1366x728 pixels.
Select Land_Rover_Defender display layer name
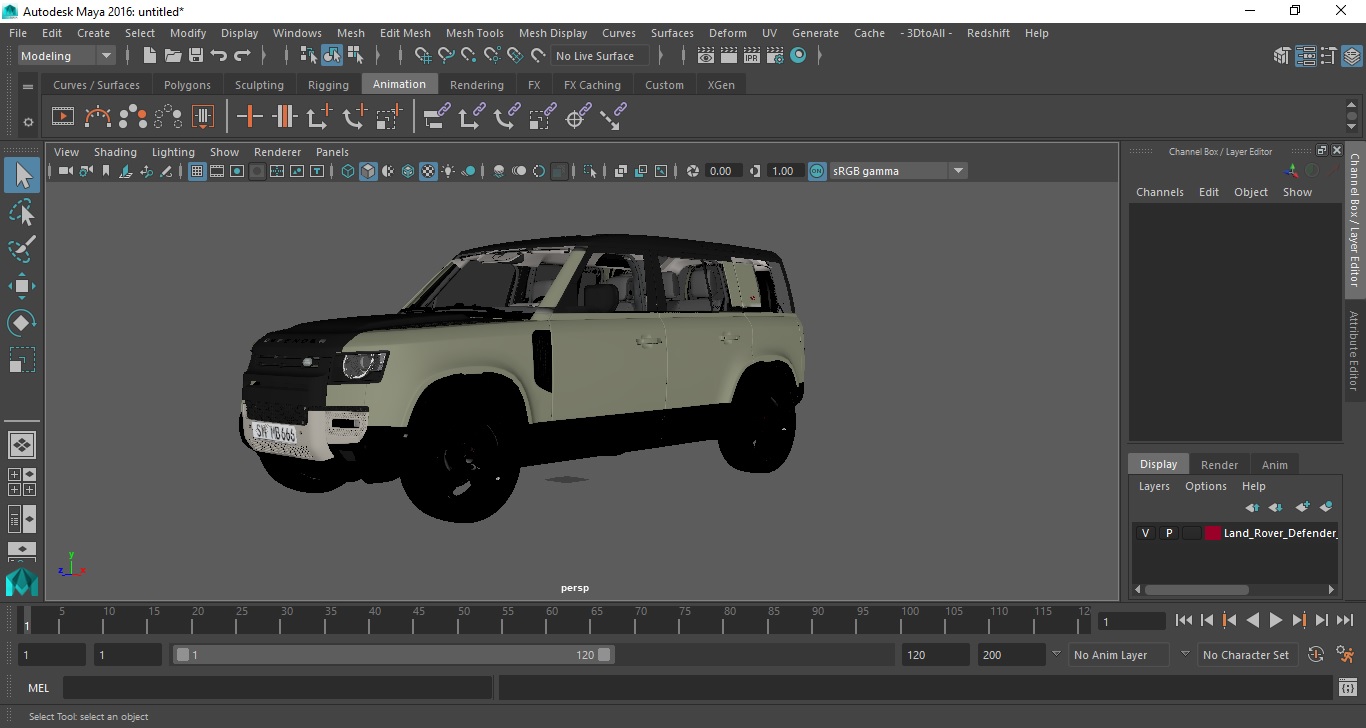pyautogui.click(x=1279, y=533)
